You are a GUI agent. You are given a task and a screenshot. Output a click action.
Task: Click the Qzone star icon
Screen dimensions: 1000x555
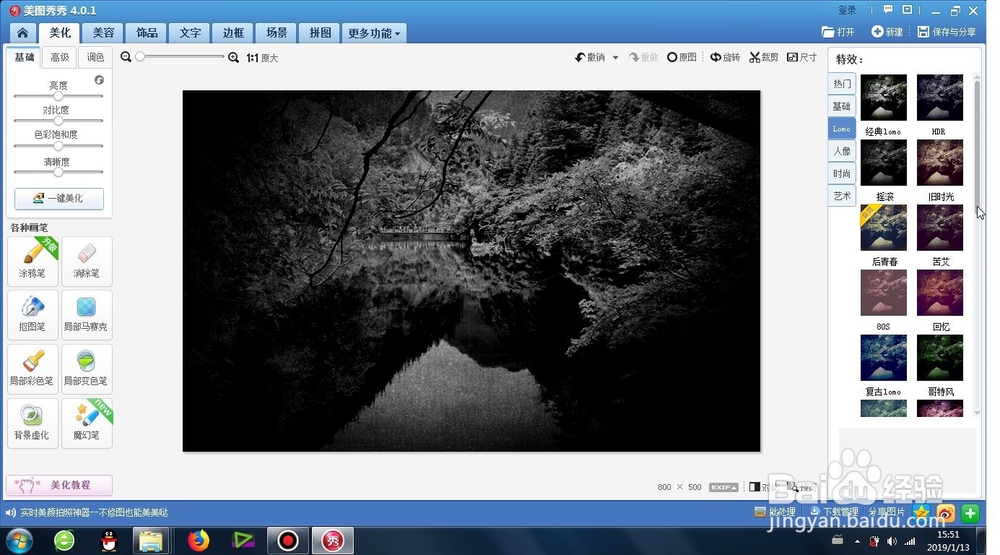(922, 512)
